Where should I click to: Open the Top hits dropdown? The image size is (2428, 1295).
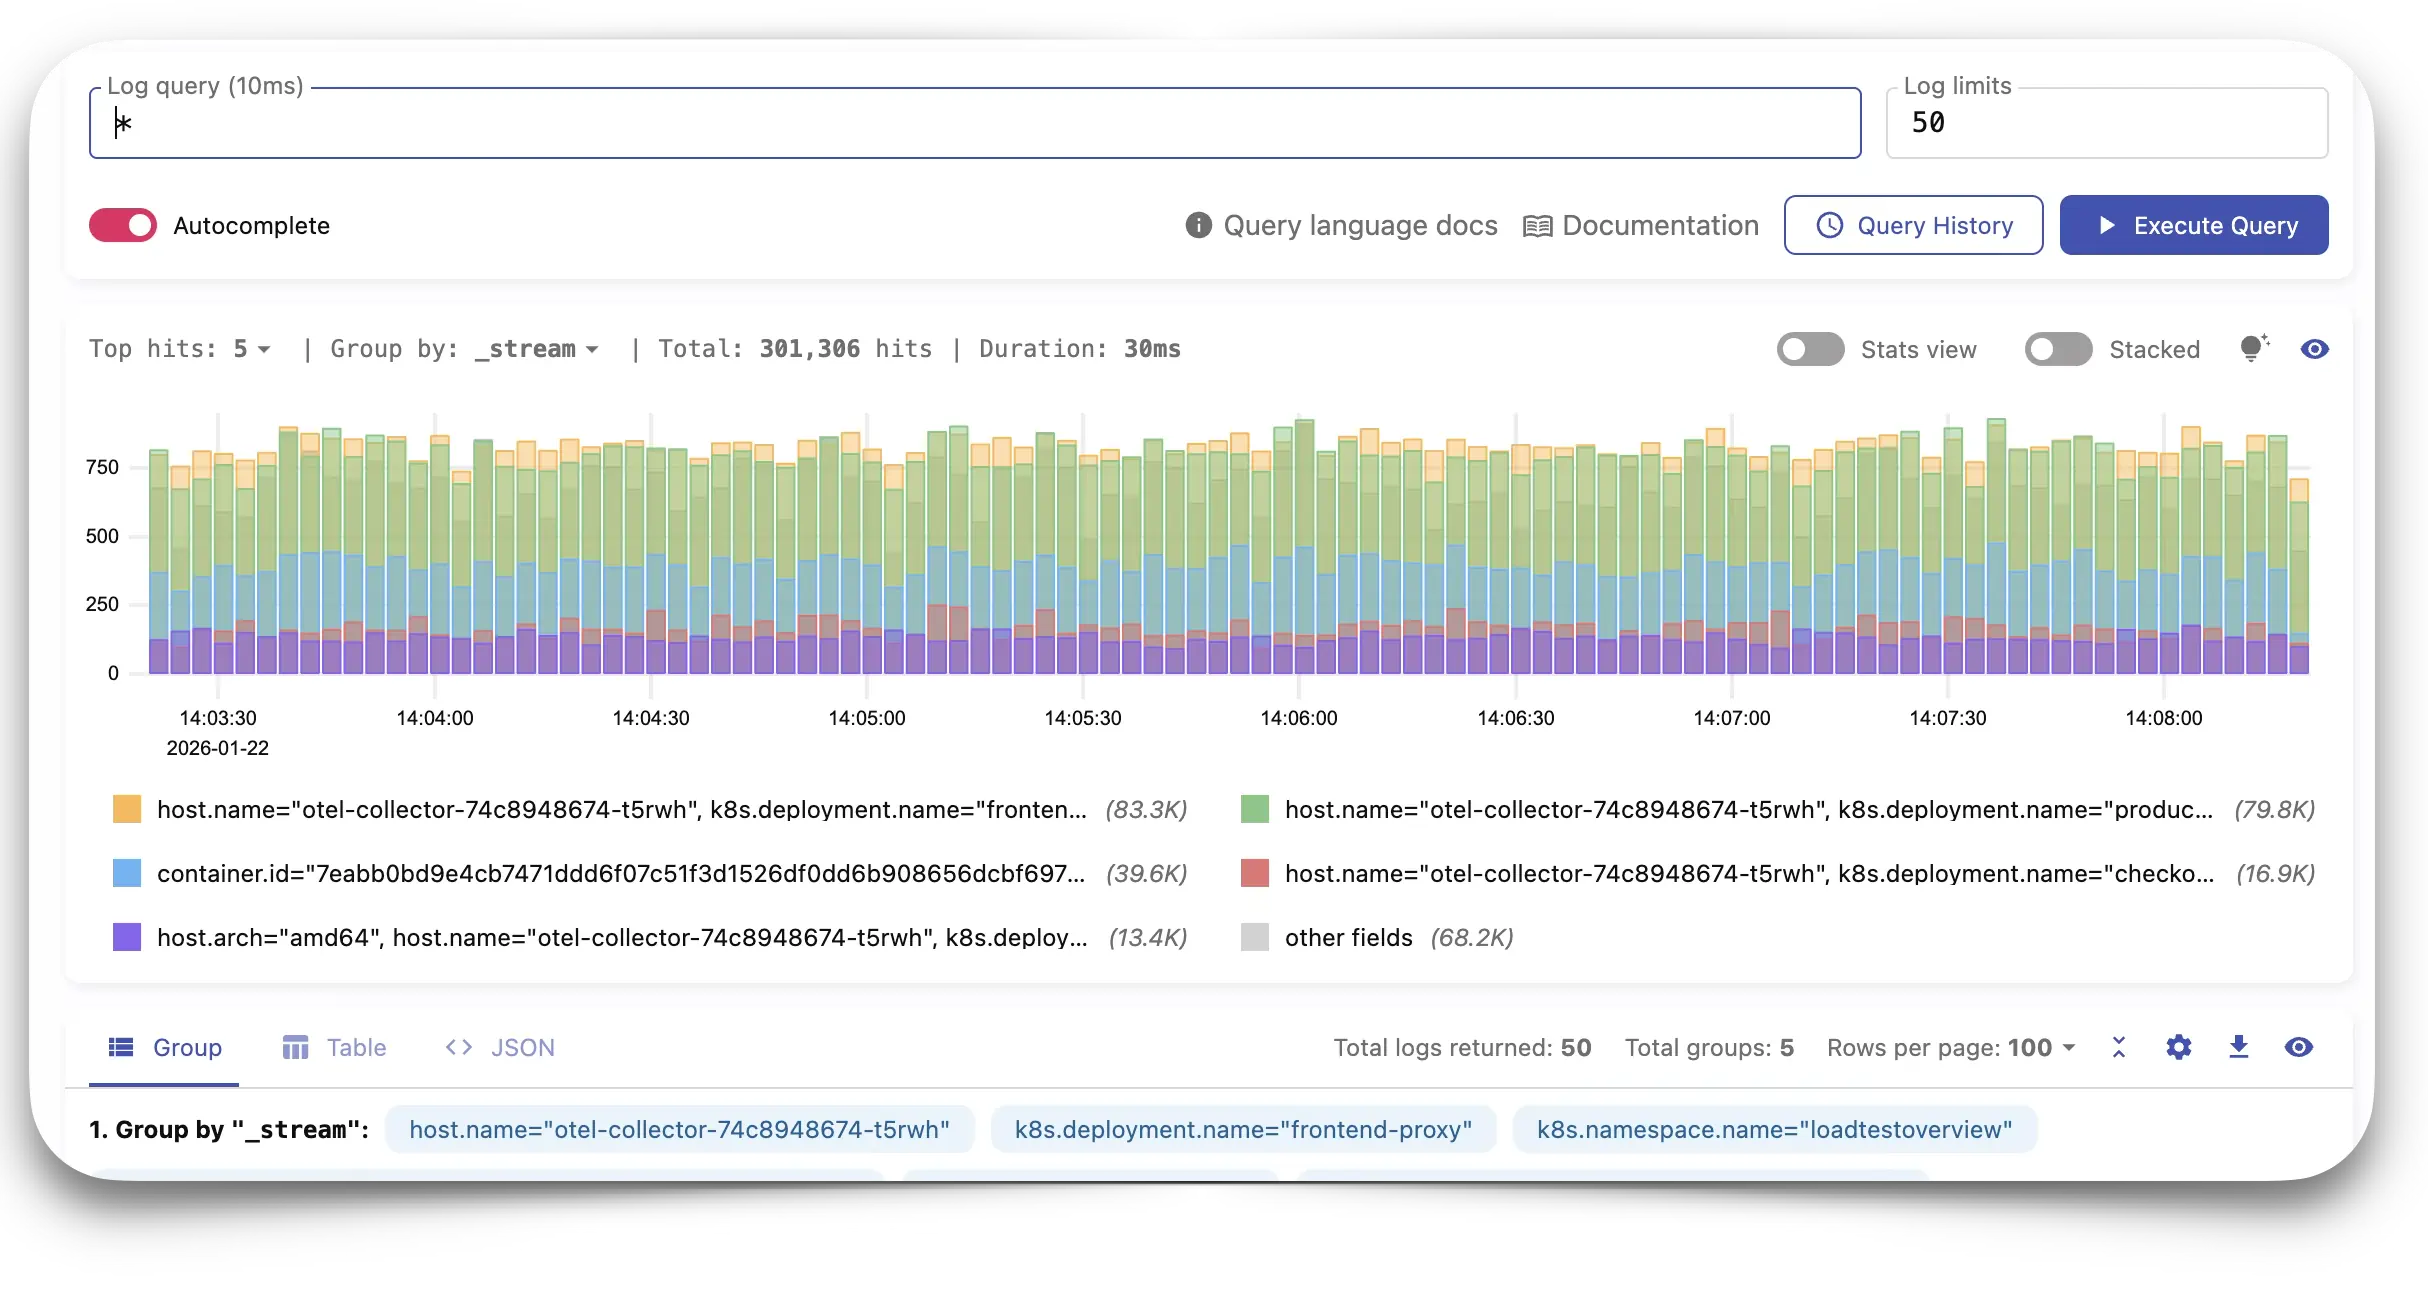(x=251, y=349)
